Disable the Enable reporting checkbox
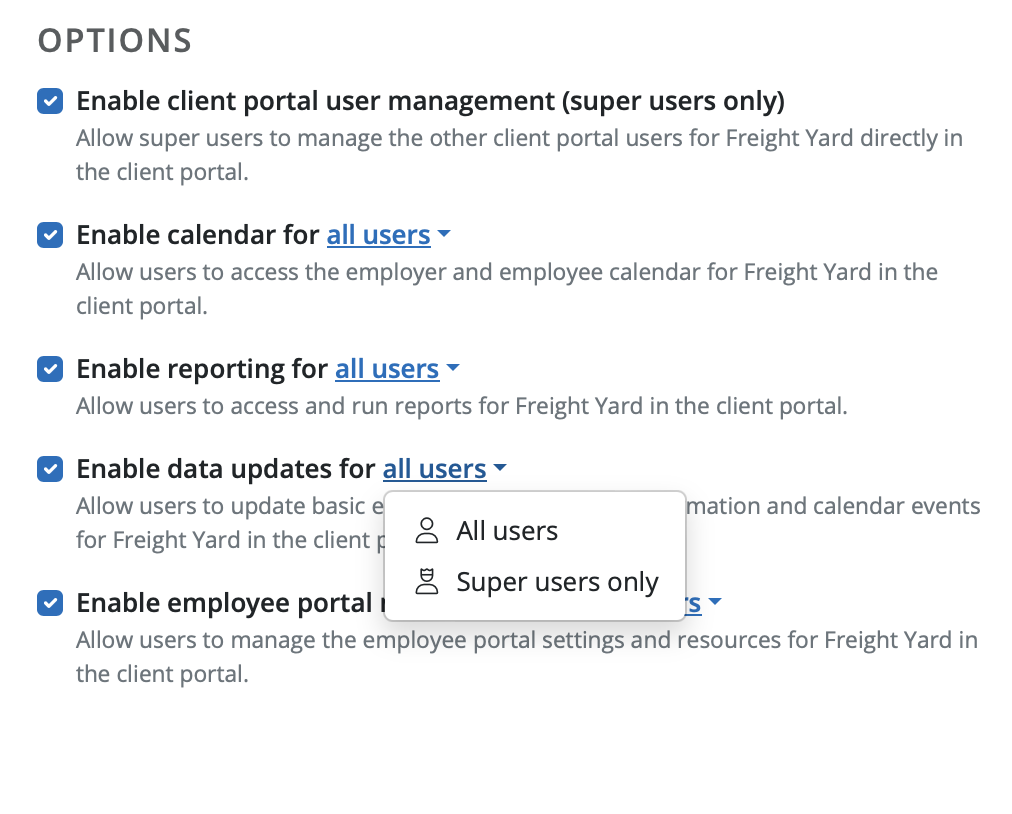This screenshot has width=1012, height=814. pos(50,369)
